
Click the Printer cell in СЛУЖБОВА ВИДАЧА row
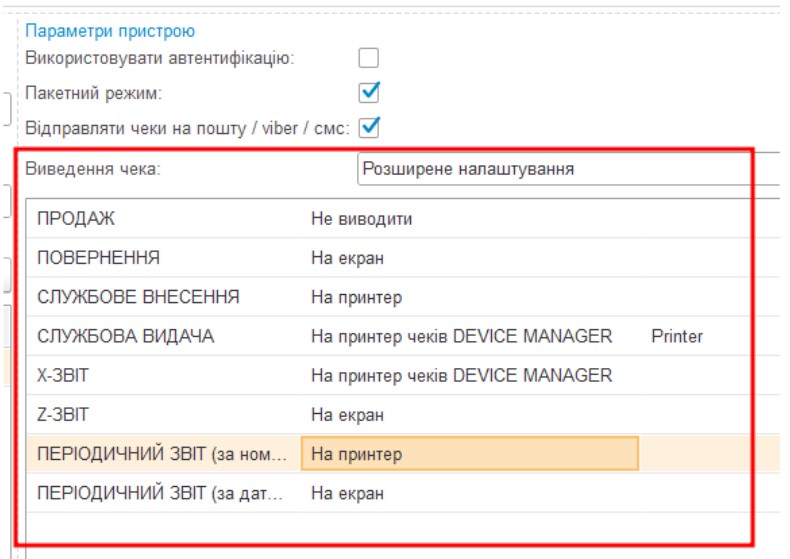click(677, 336)
